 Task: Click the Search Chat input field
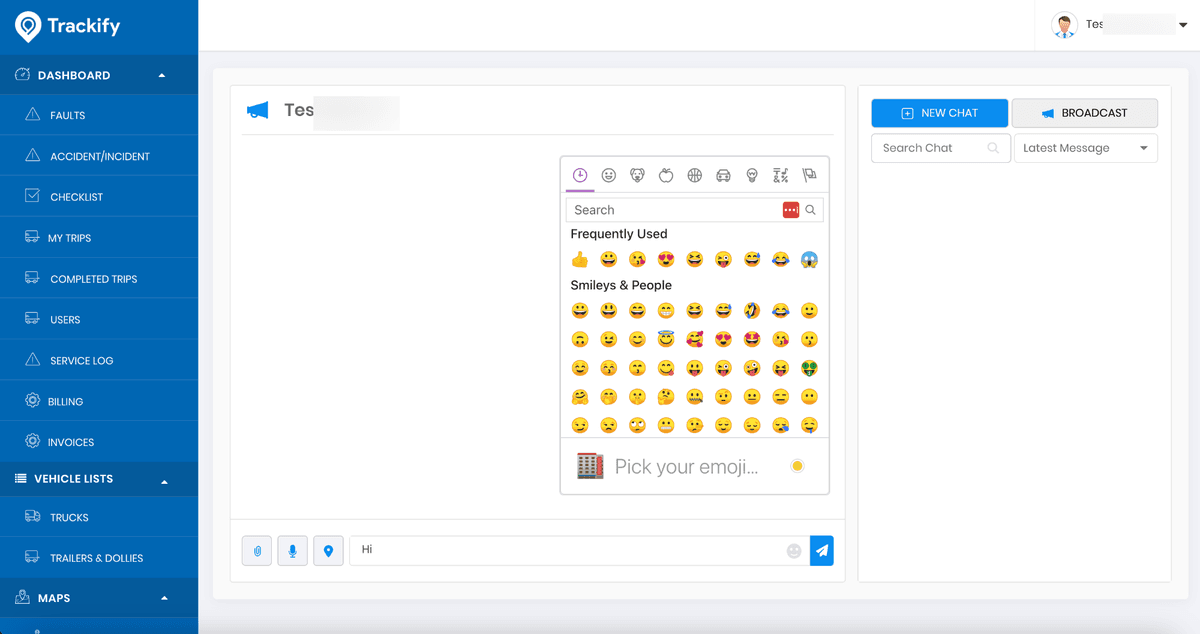[x=930, y=148]
